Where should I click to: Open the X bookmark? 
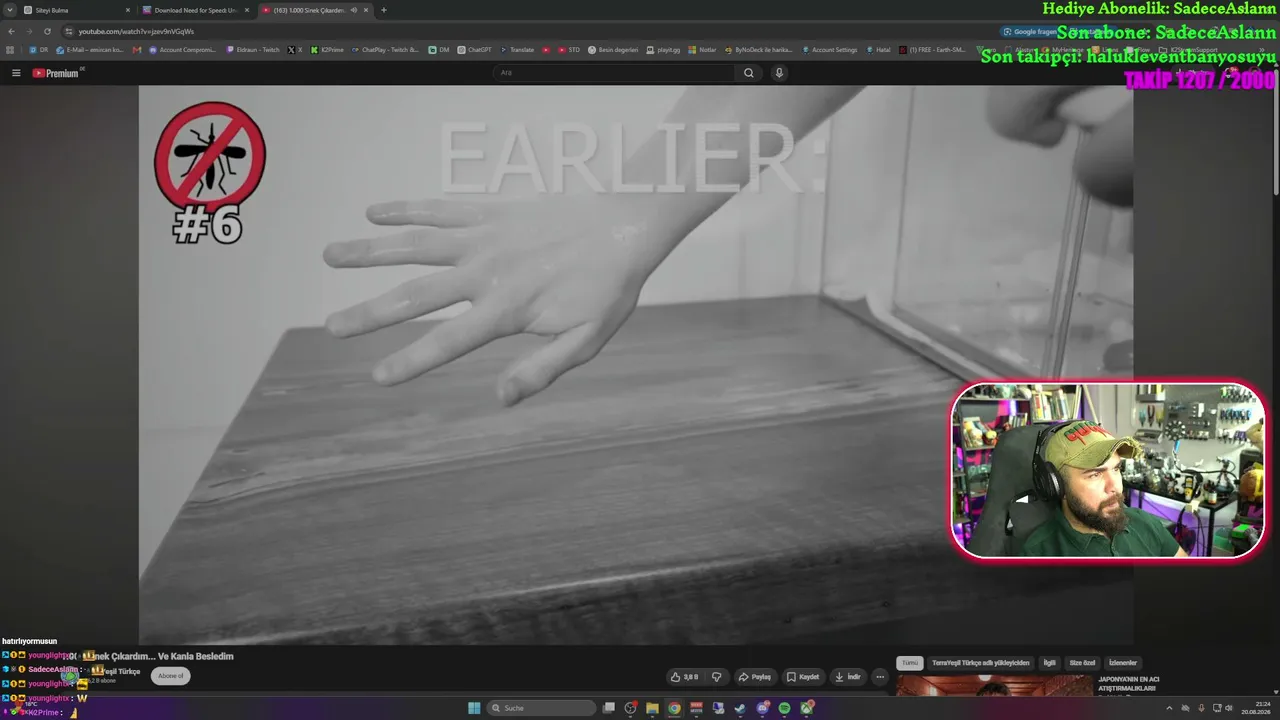point(295,50)
